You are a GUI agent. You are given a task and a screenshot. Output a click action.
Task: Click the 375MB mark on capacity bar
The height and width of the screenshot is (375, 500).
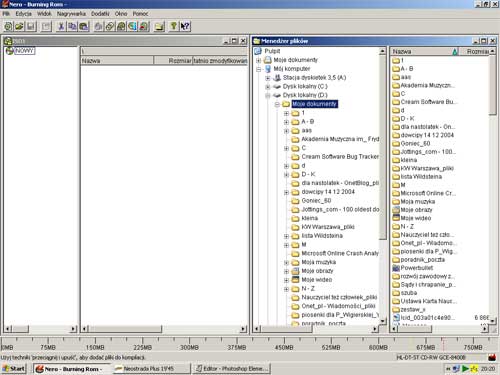coord(237,347)
